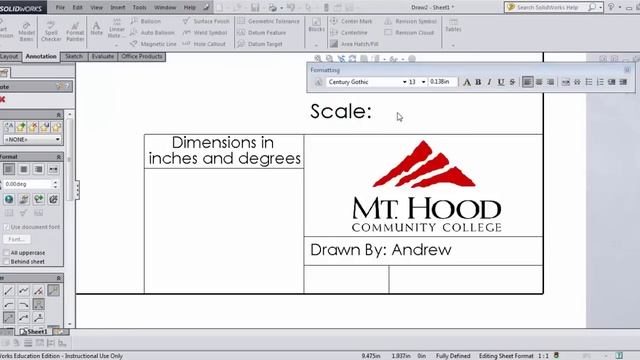Toggle italic in the Formatting toolbar
Image resolution: width=640 pixels, height=360 pixels.
pos(489,82)
